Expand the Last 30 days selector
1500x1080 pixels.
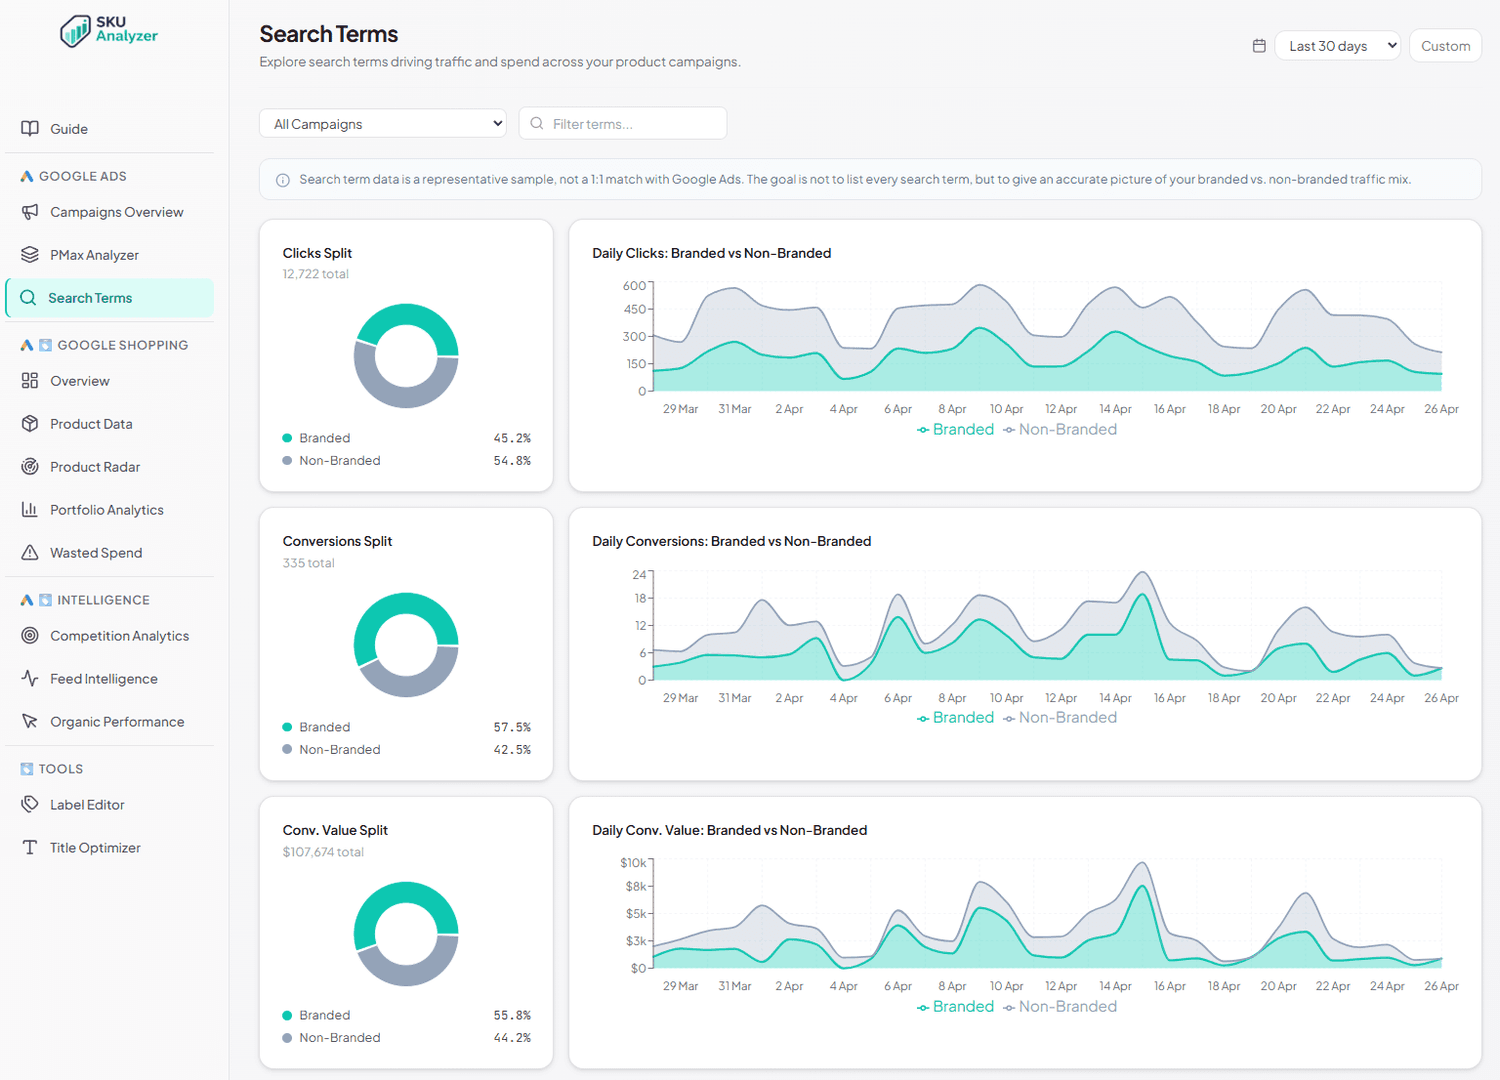1337,46
